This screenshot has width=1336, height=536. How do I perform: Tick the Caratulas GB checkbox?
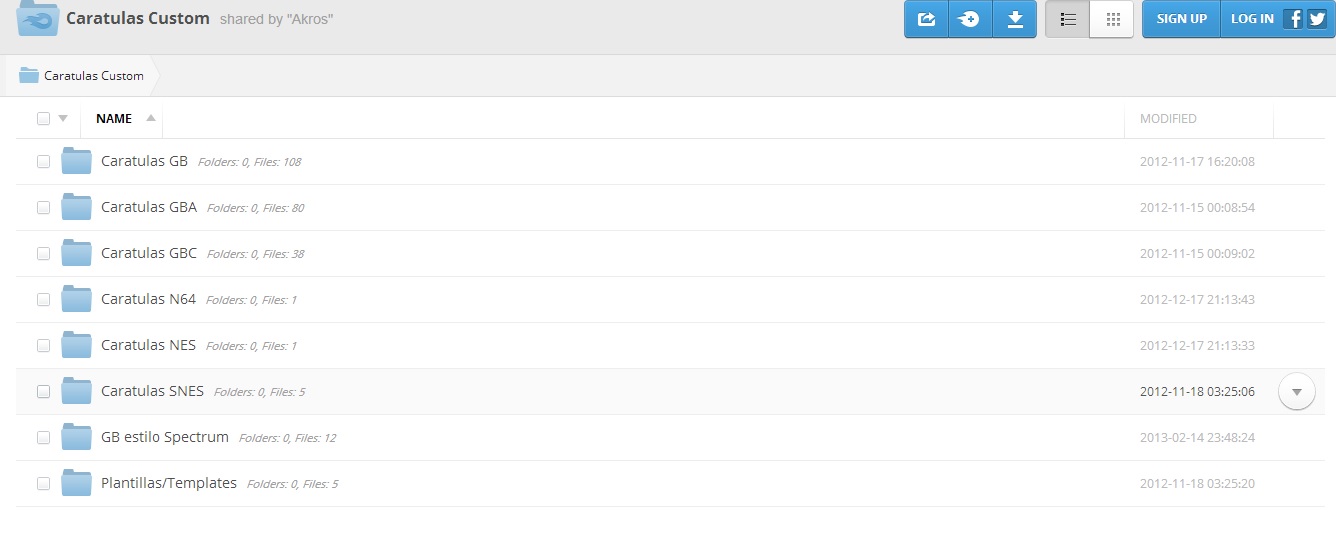pyautogui.click(x=43, y=161)
